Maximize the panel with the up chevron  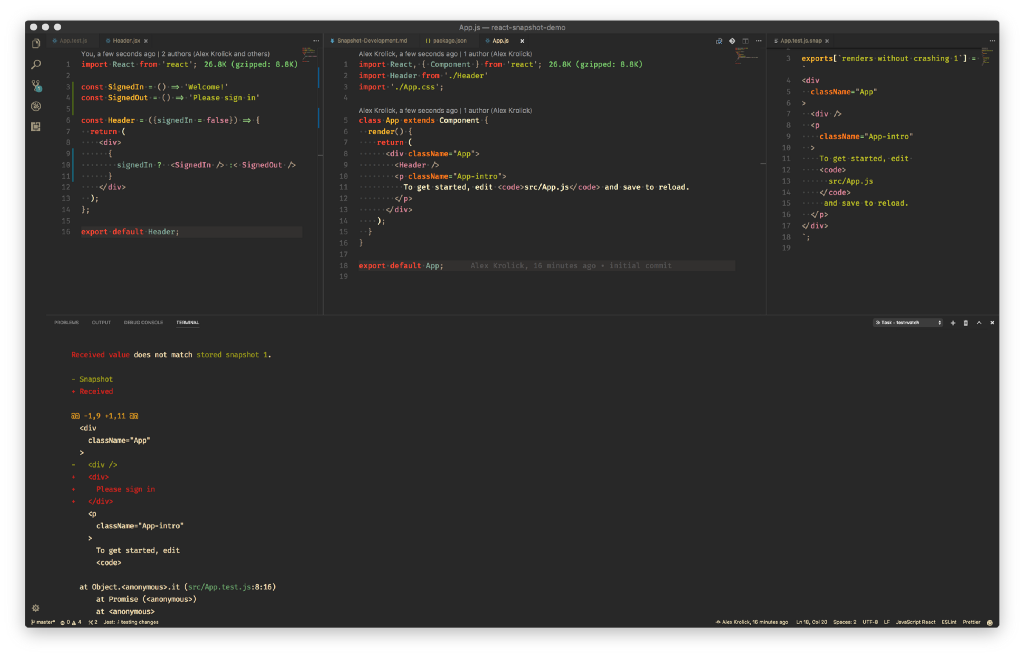click(x=978, y=323)
